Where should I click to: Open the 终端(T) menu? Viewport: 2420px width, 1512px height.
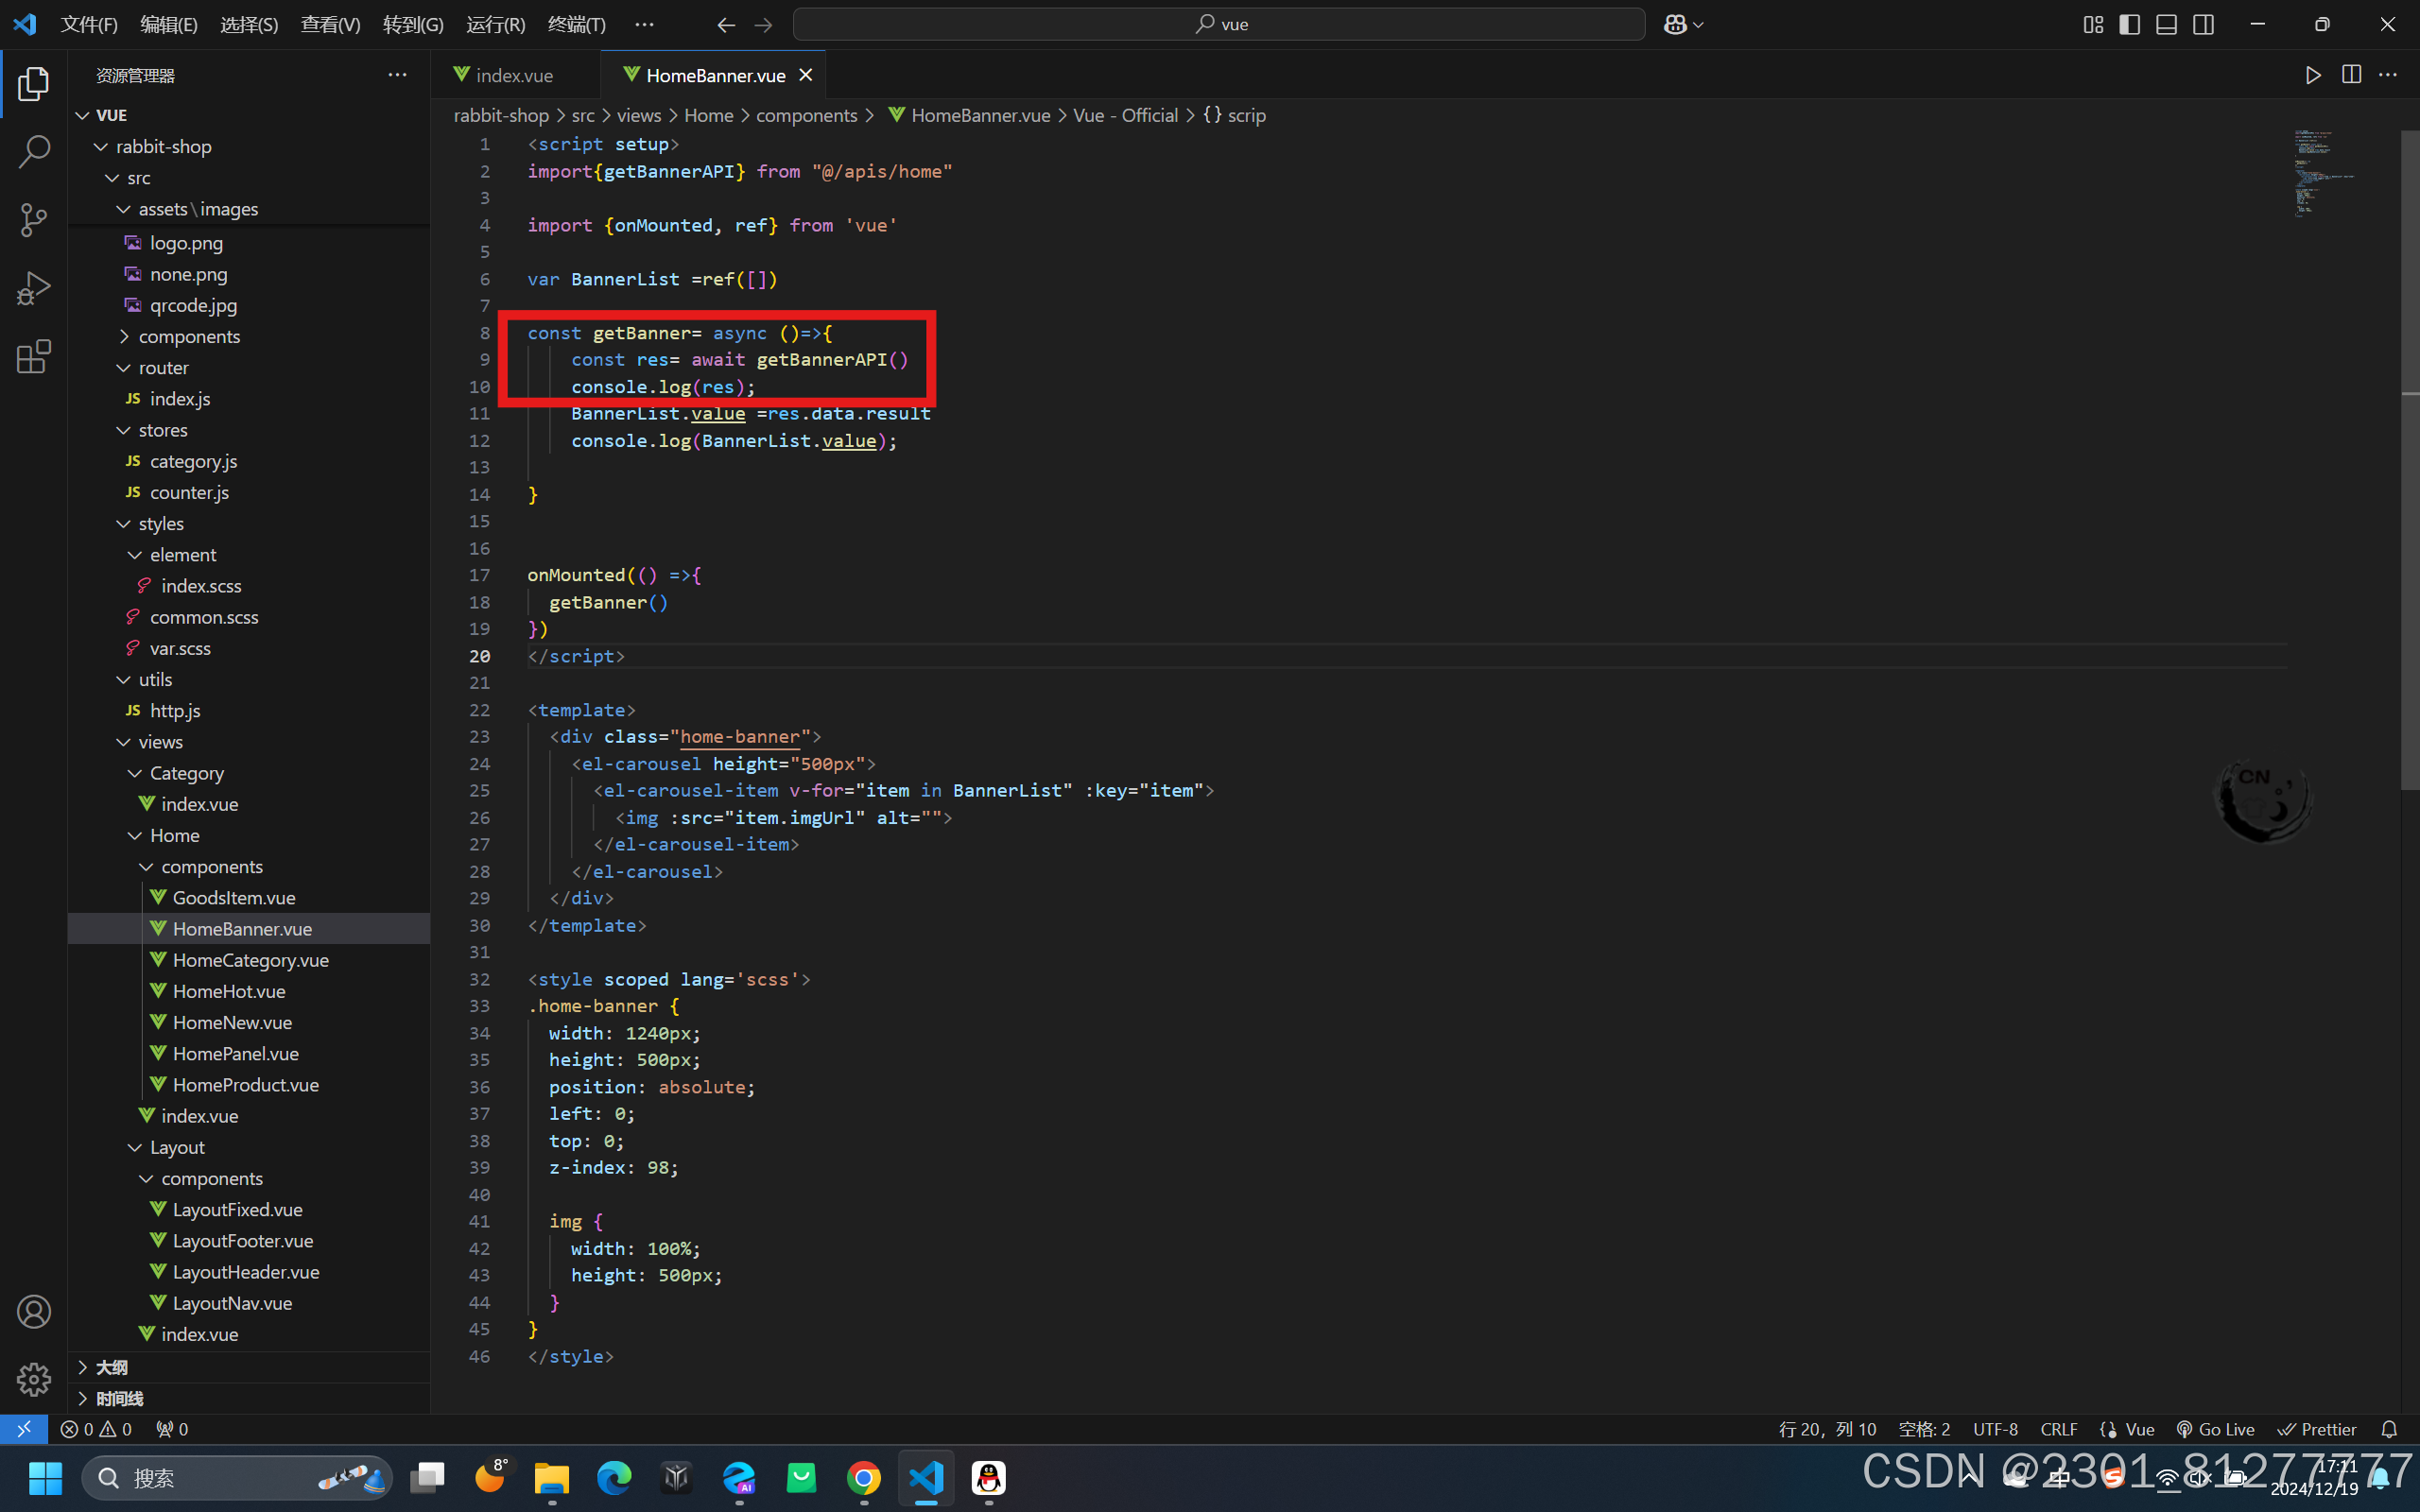577,24
